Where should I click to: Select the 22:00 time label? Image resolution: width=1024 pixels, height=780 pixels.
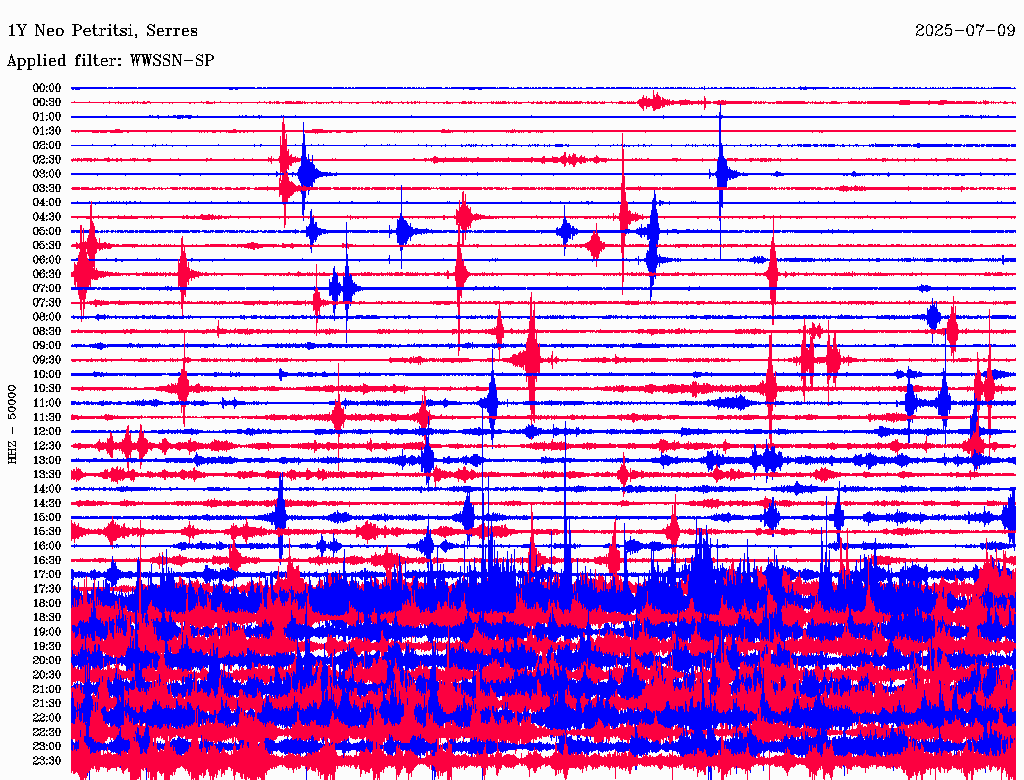click(x=47, y=718)
